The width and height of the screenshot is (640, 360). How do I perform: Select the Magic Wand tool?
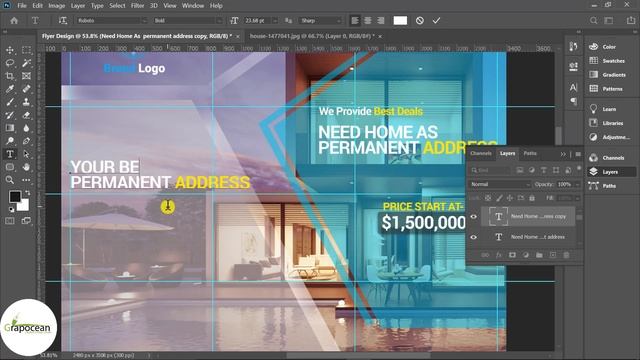coord(27,63)
